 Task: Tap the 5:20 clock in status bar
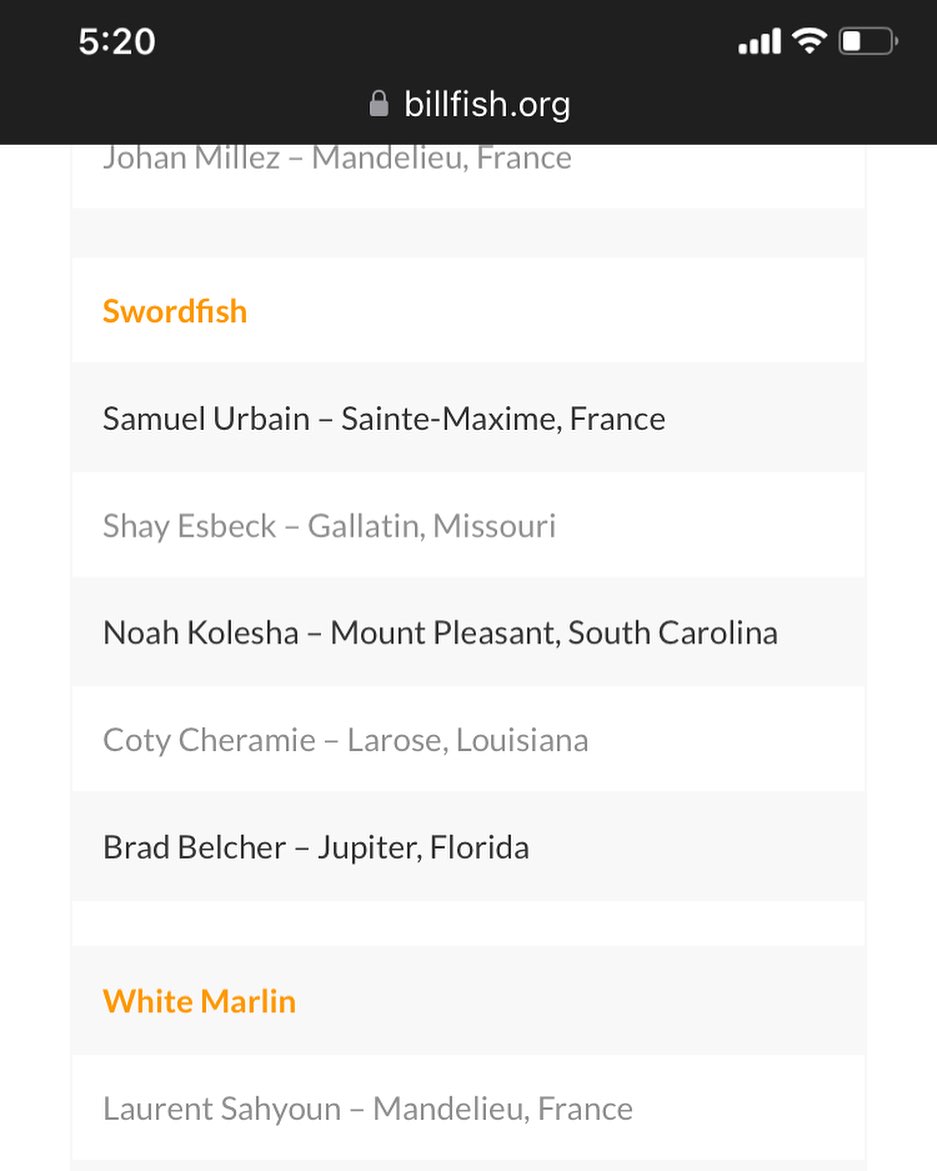[117, 41]
